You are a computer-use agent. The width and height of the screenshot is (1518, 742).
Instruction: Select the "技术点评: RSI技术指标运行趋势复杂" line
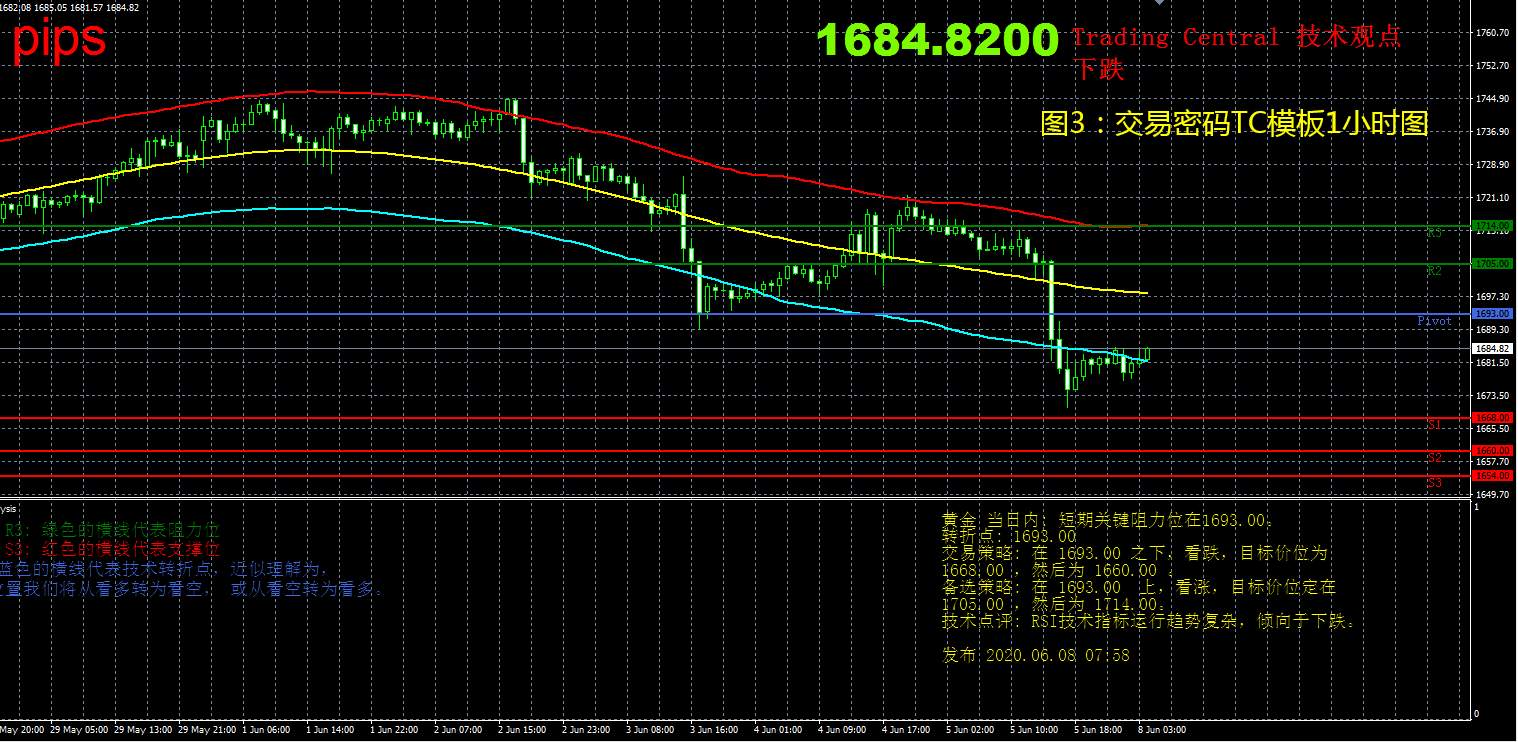click(x=1149, y=622)
